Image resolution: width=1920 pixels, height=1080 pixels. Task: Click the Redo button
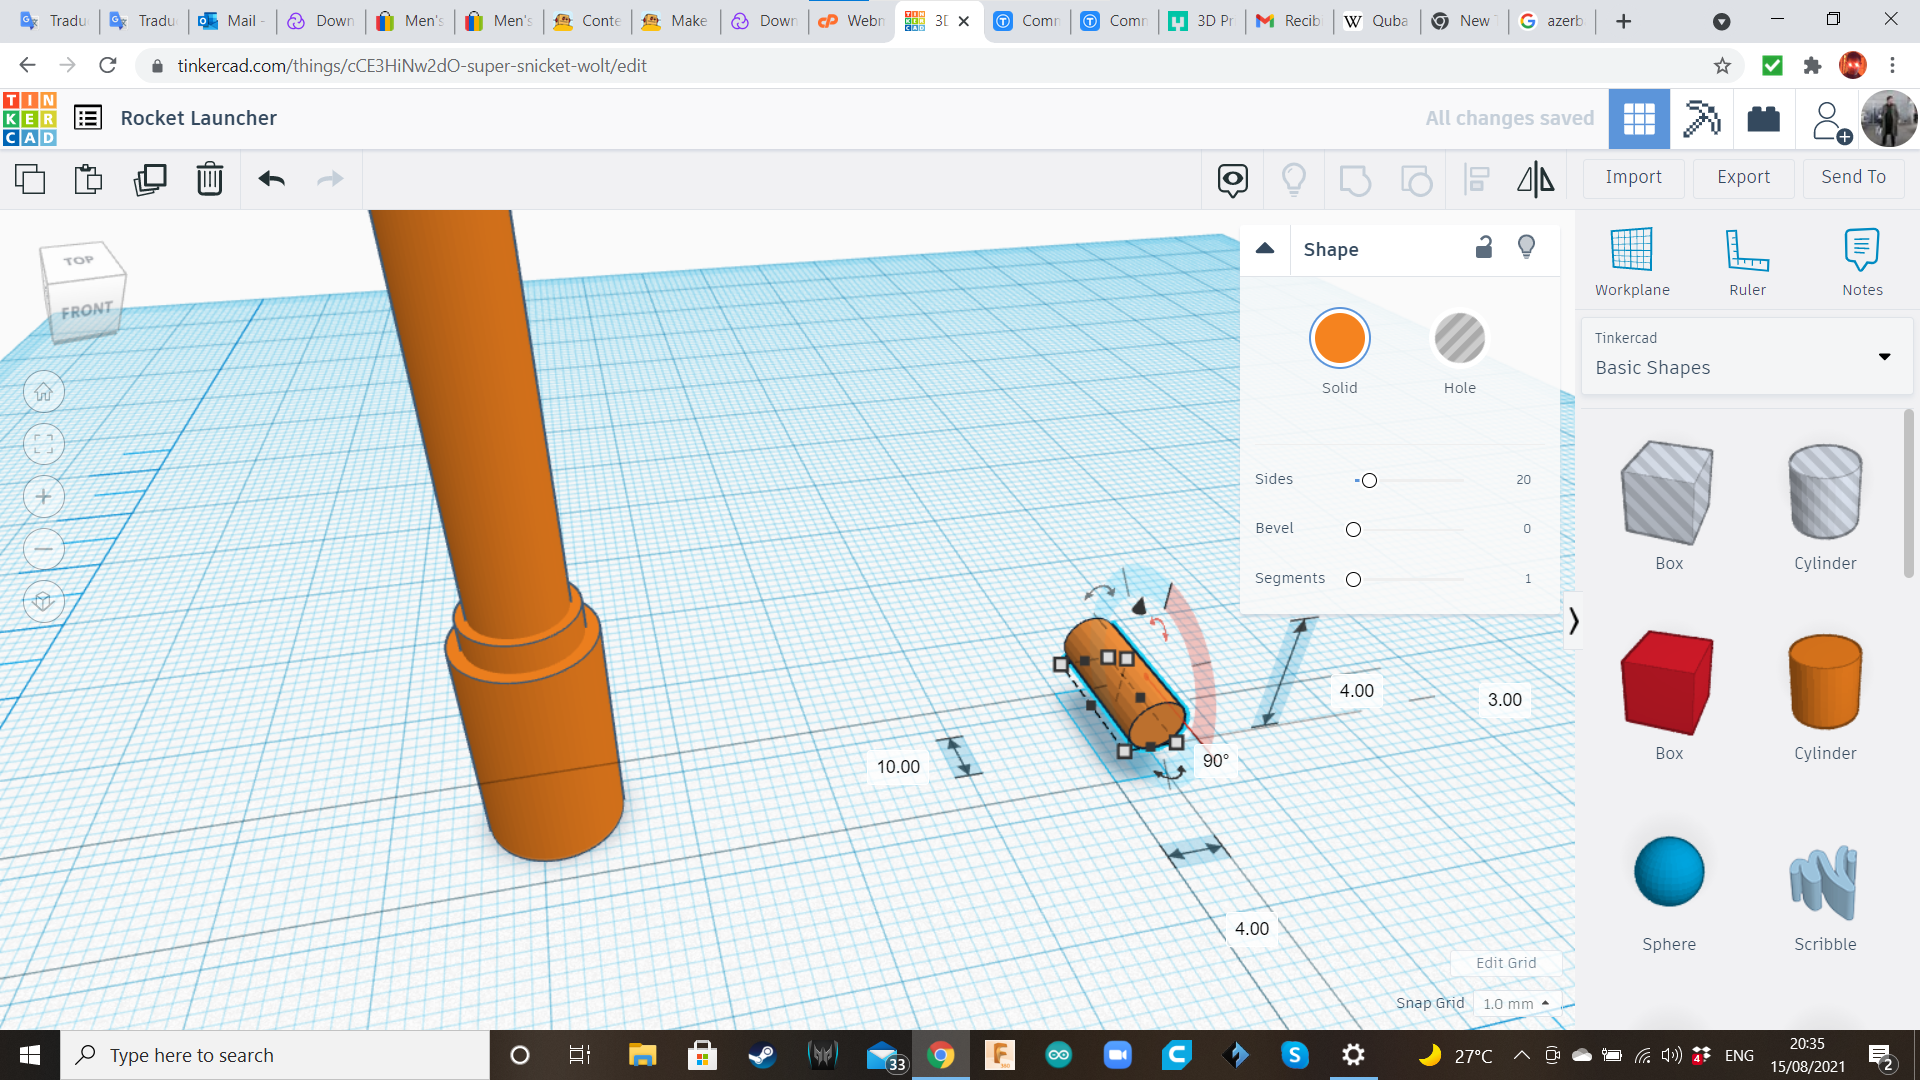tap(331, 178)
